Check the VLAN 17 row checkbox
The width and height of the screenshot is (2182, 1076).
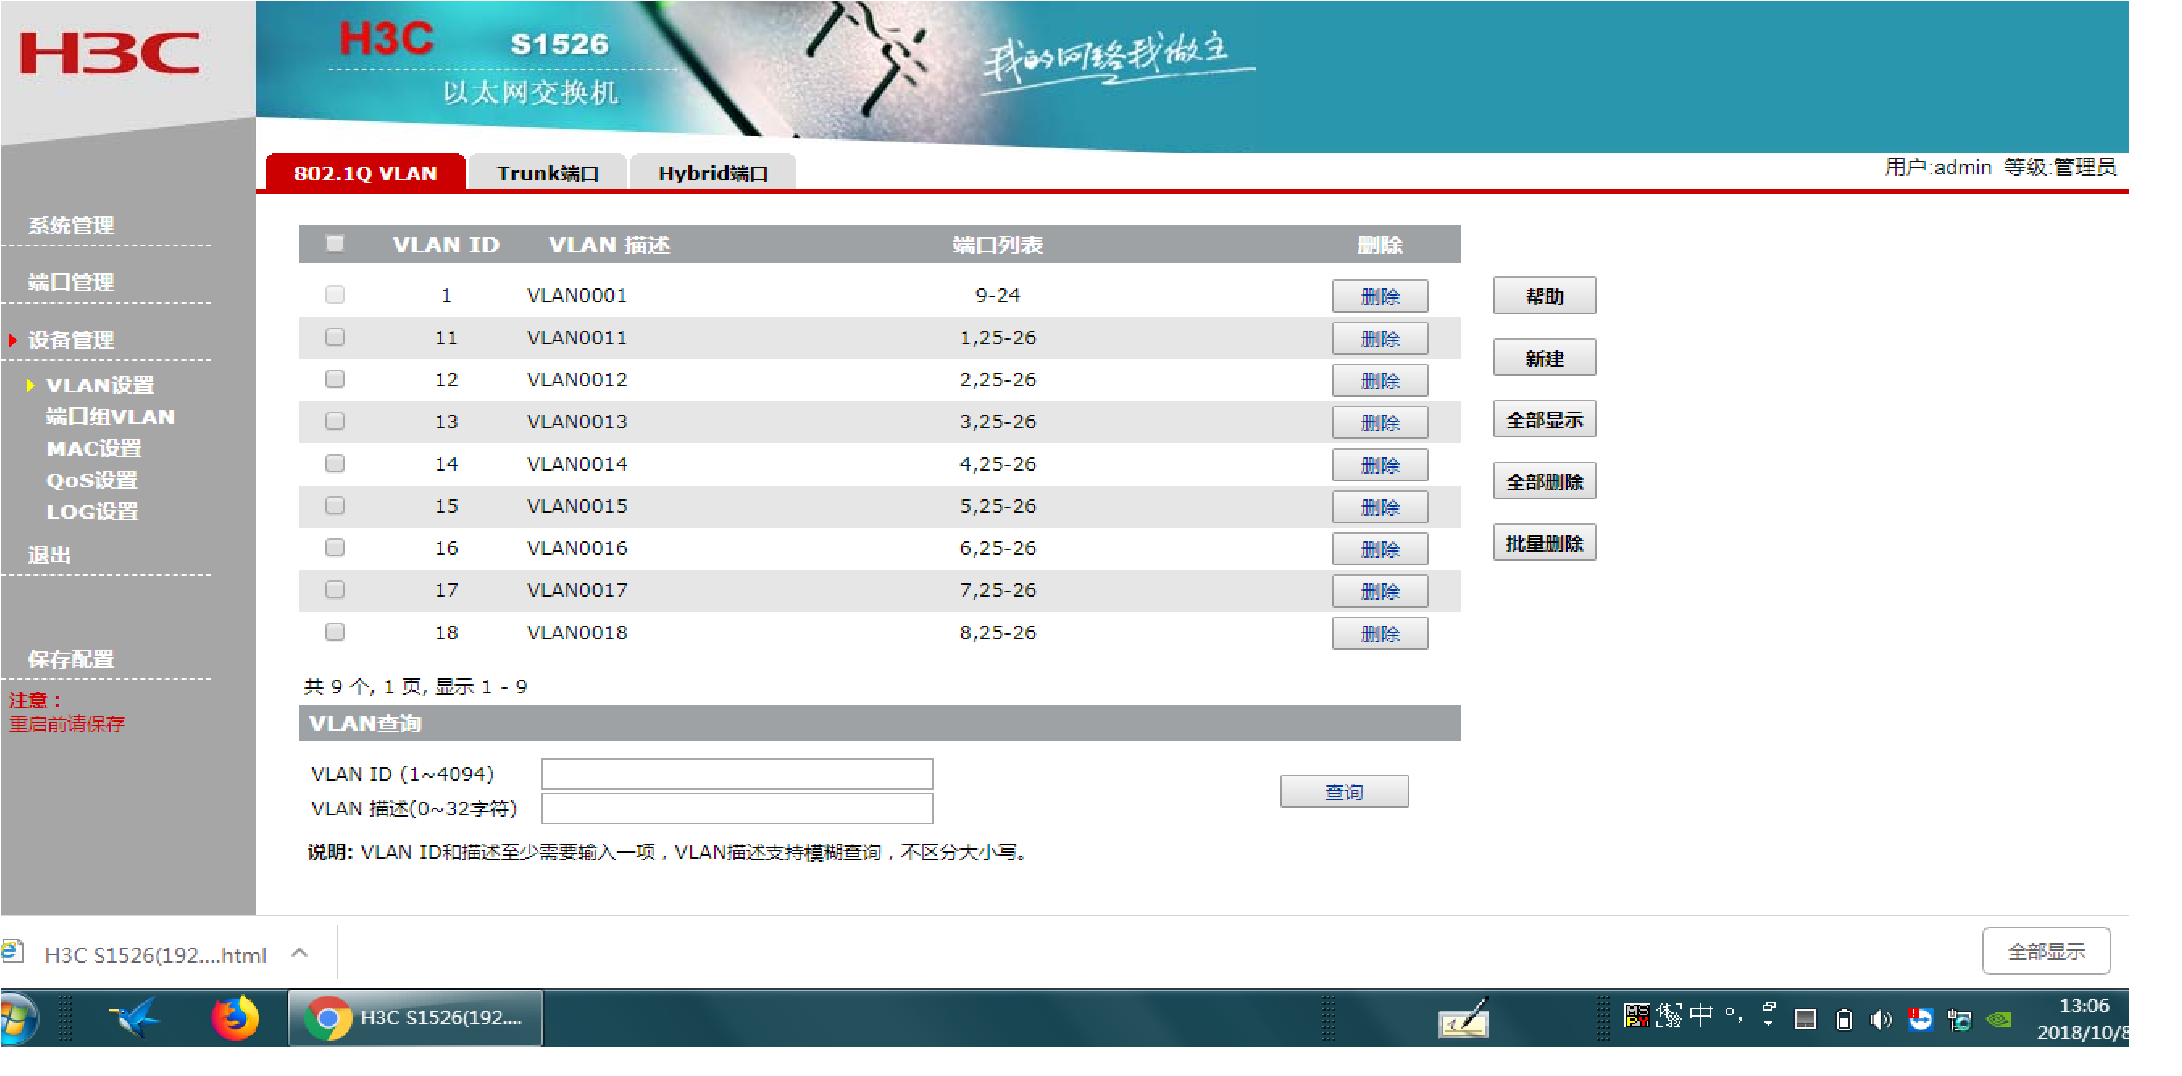335,590
